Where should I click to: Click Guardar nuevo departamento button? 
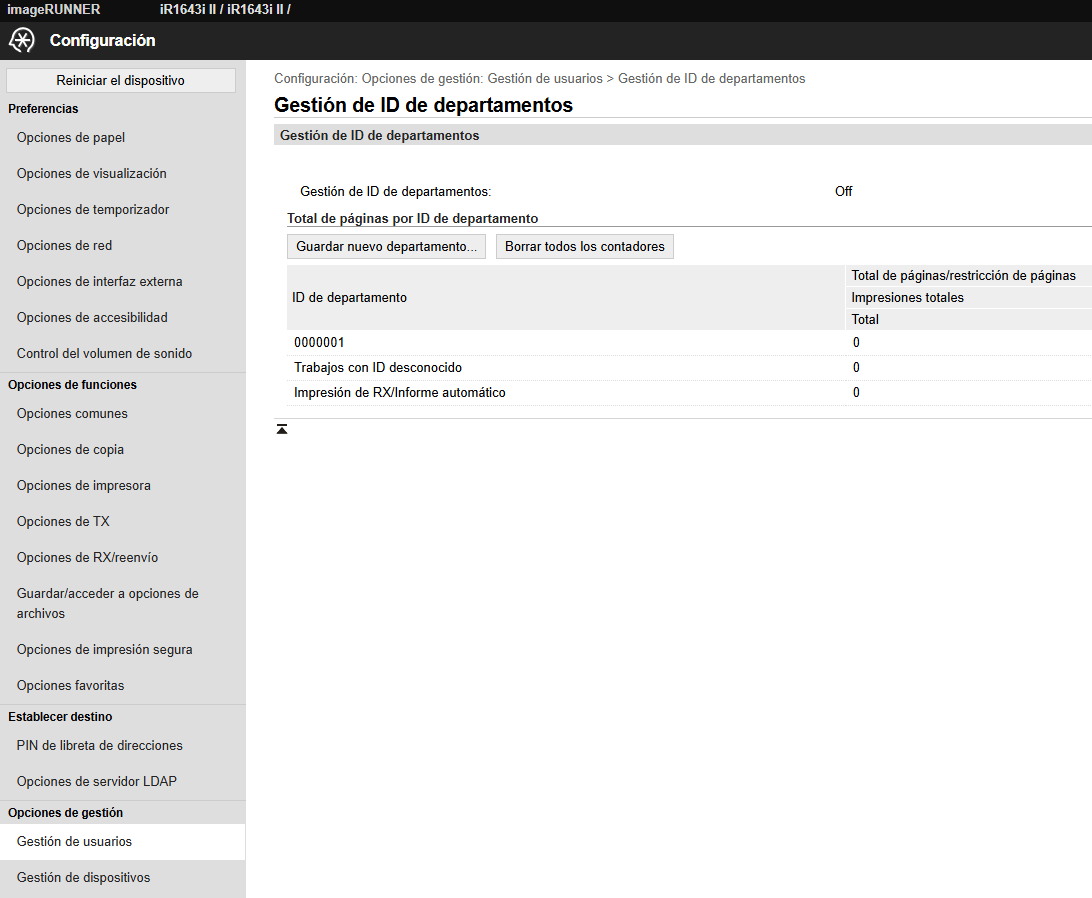387,247
